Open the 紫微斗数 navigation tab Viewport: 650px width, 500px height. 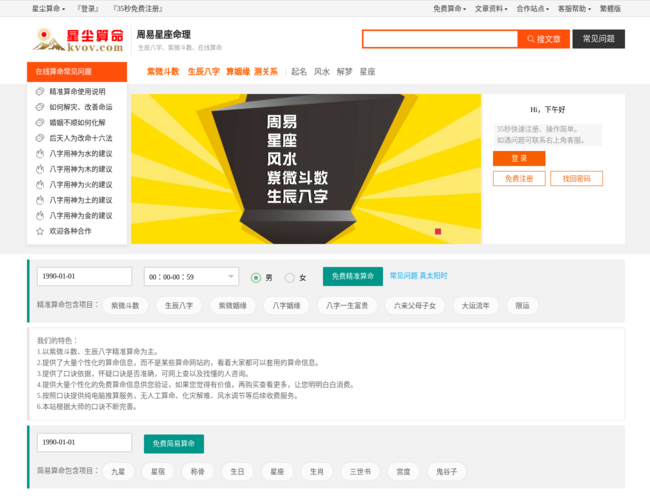click(163, 72)
